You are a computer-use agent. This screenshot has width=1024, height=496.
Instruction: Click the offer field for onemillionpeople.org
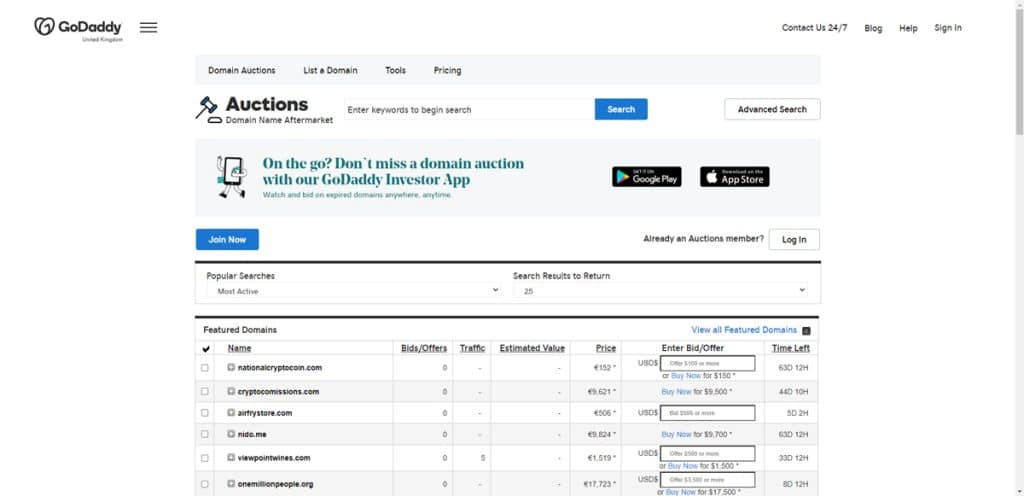pyautogui.click(x=707, y=480)
